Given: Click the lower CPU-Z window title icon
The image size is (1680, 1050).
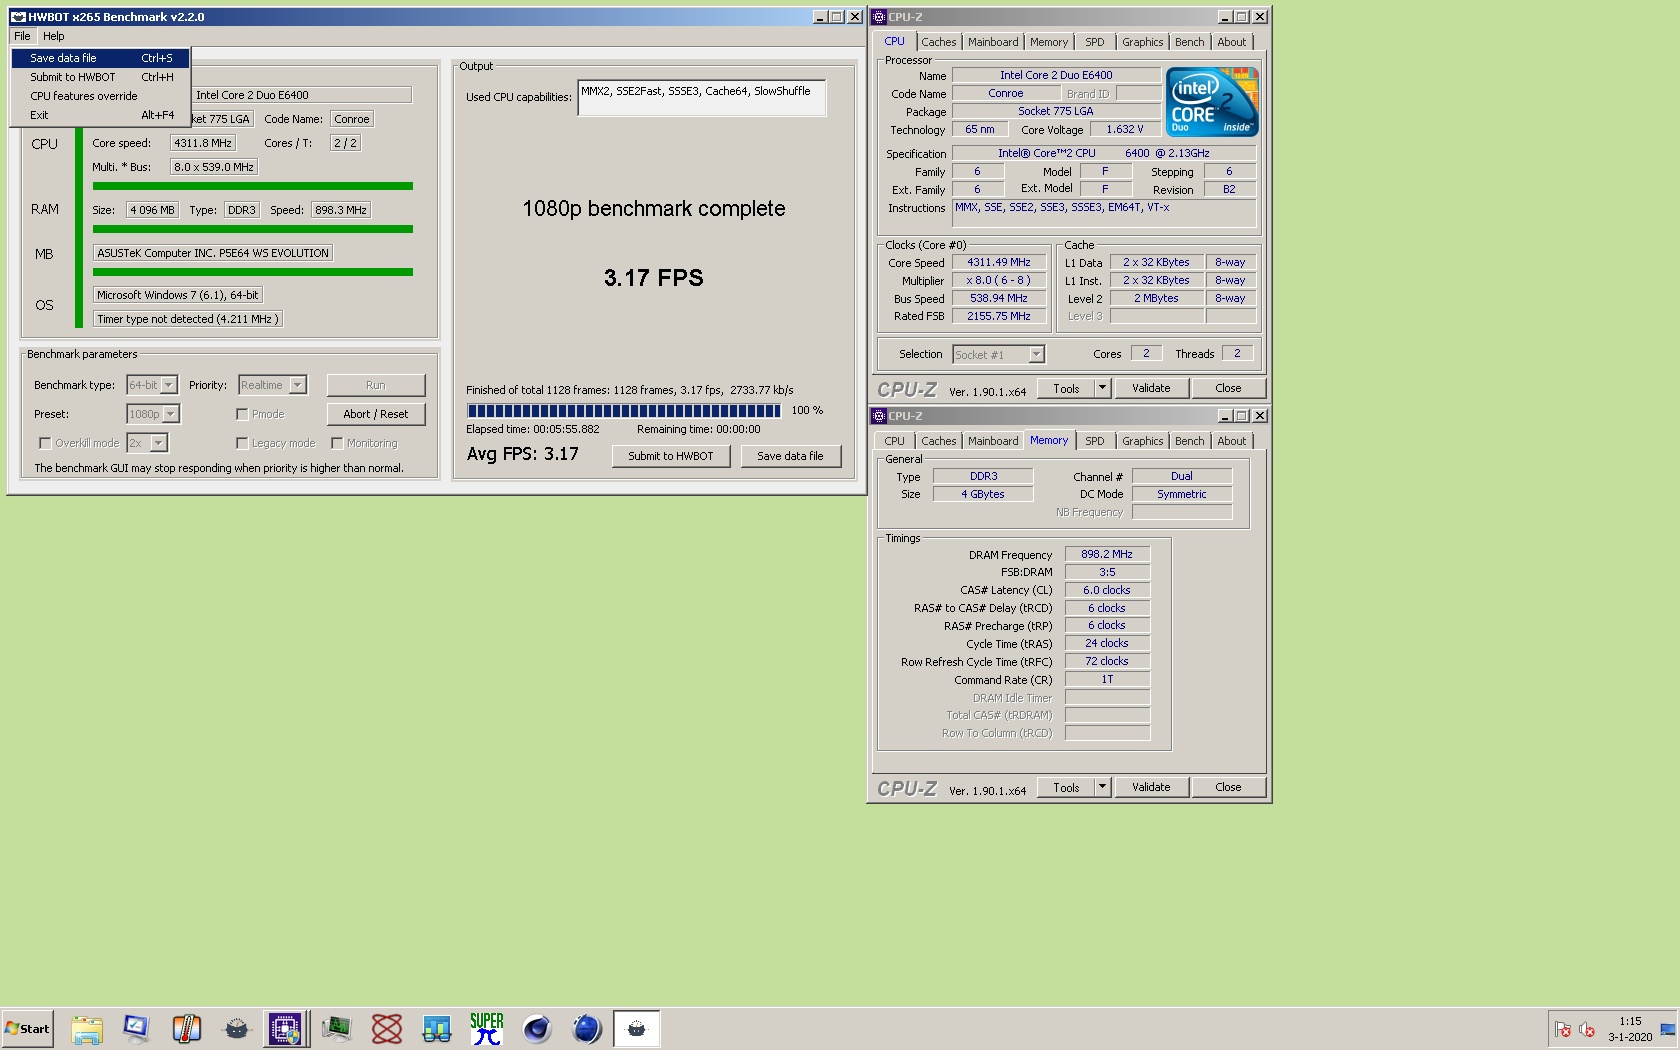Looking at the screenshot, I should click(879, 416).
